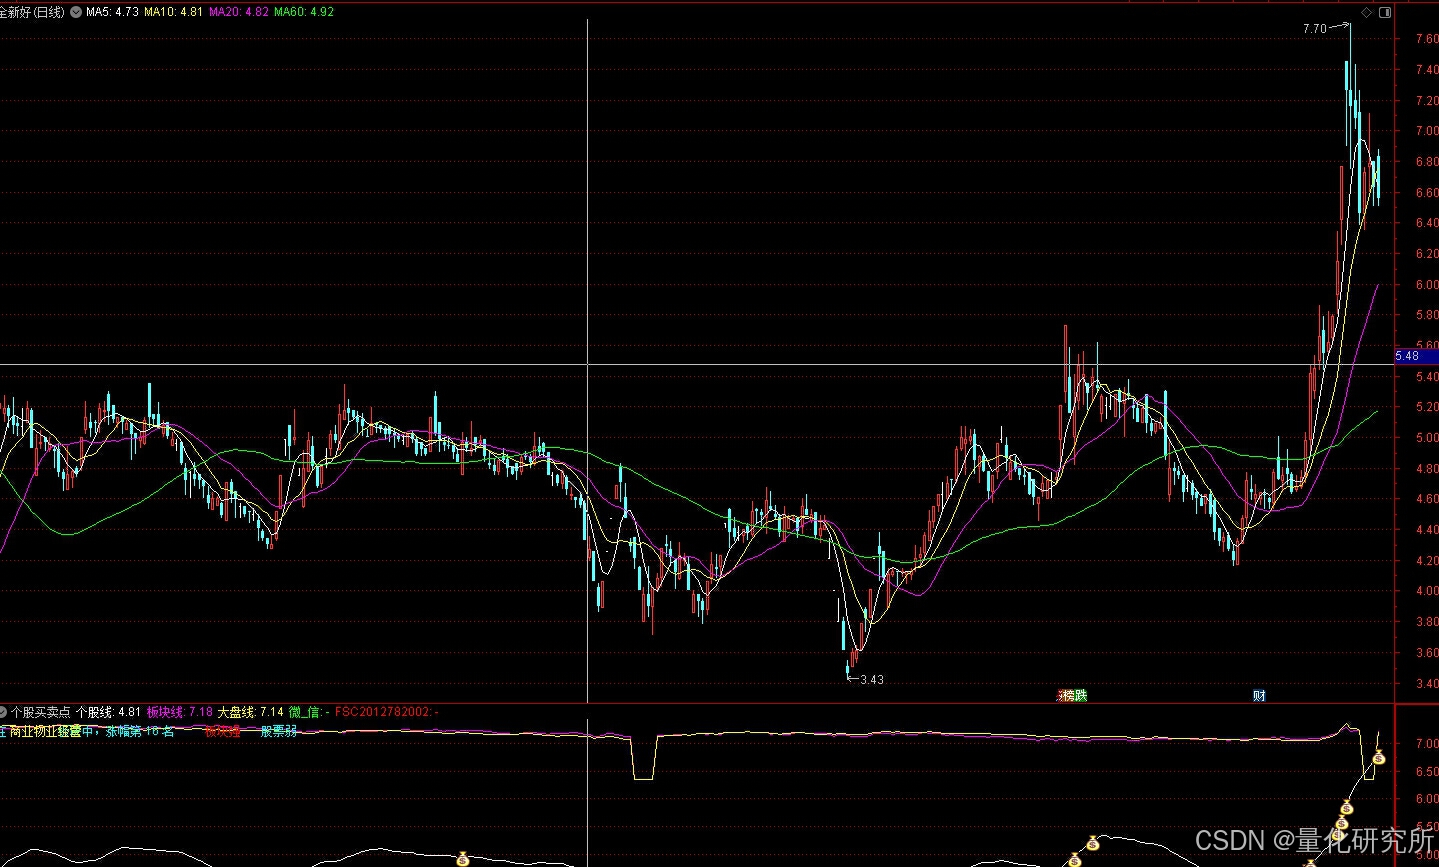Open the MA indicator dropdown arrow
This screenshot has width=1439, height=867.
(76, 12)
